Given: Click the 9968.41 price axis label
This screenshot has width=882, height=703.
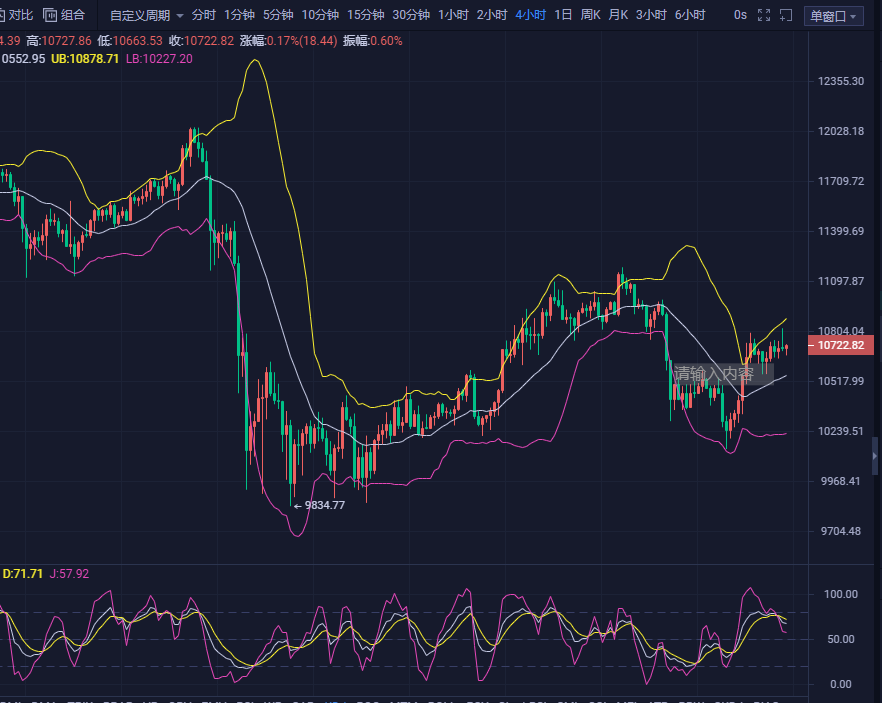Looking at the screenshot, I should [841, 481].
